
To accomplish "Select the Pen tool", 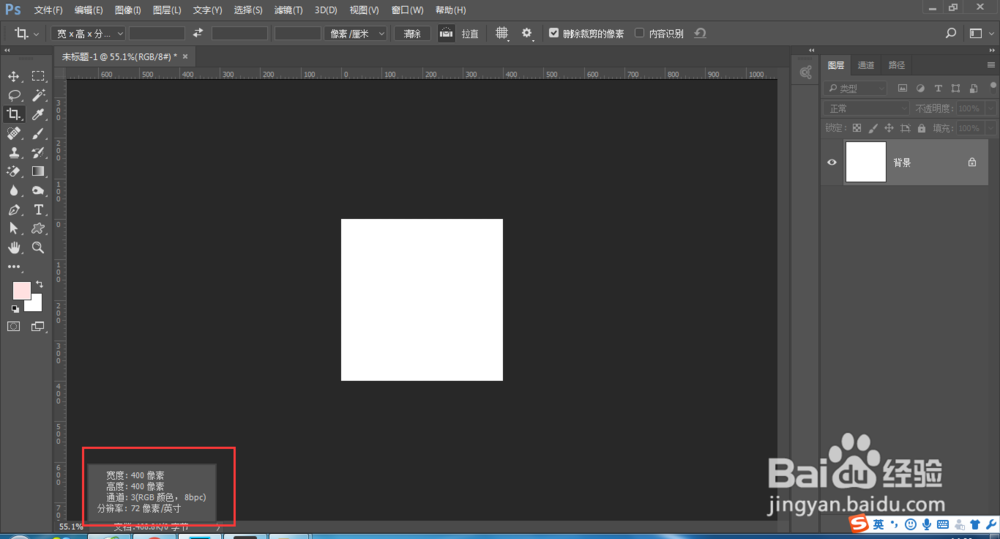I will (13, 210).
